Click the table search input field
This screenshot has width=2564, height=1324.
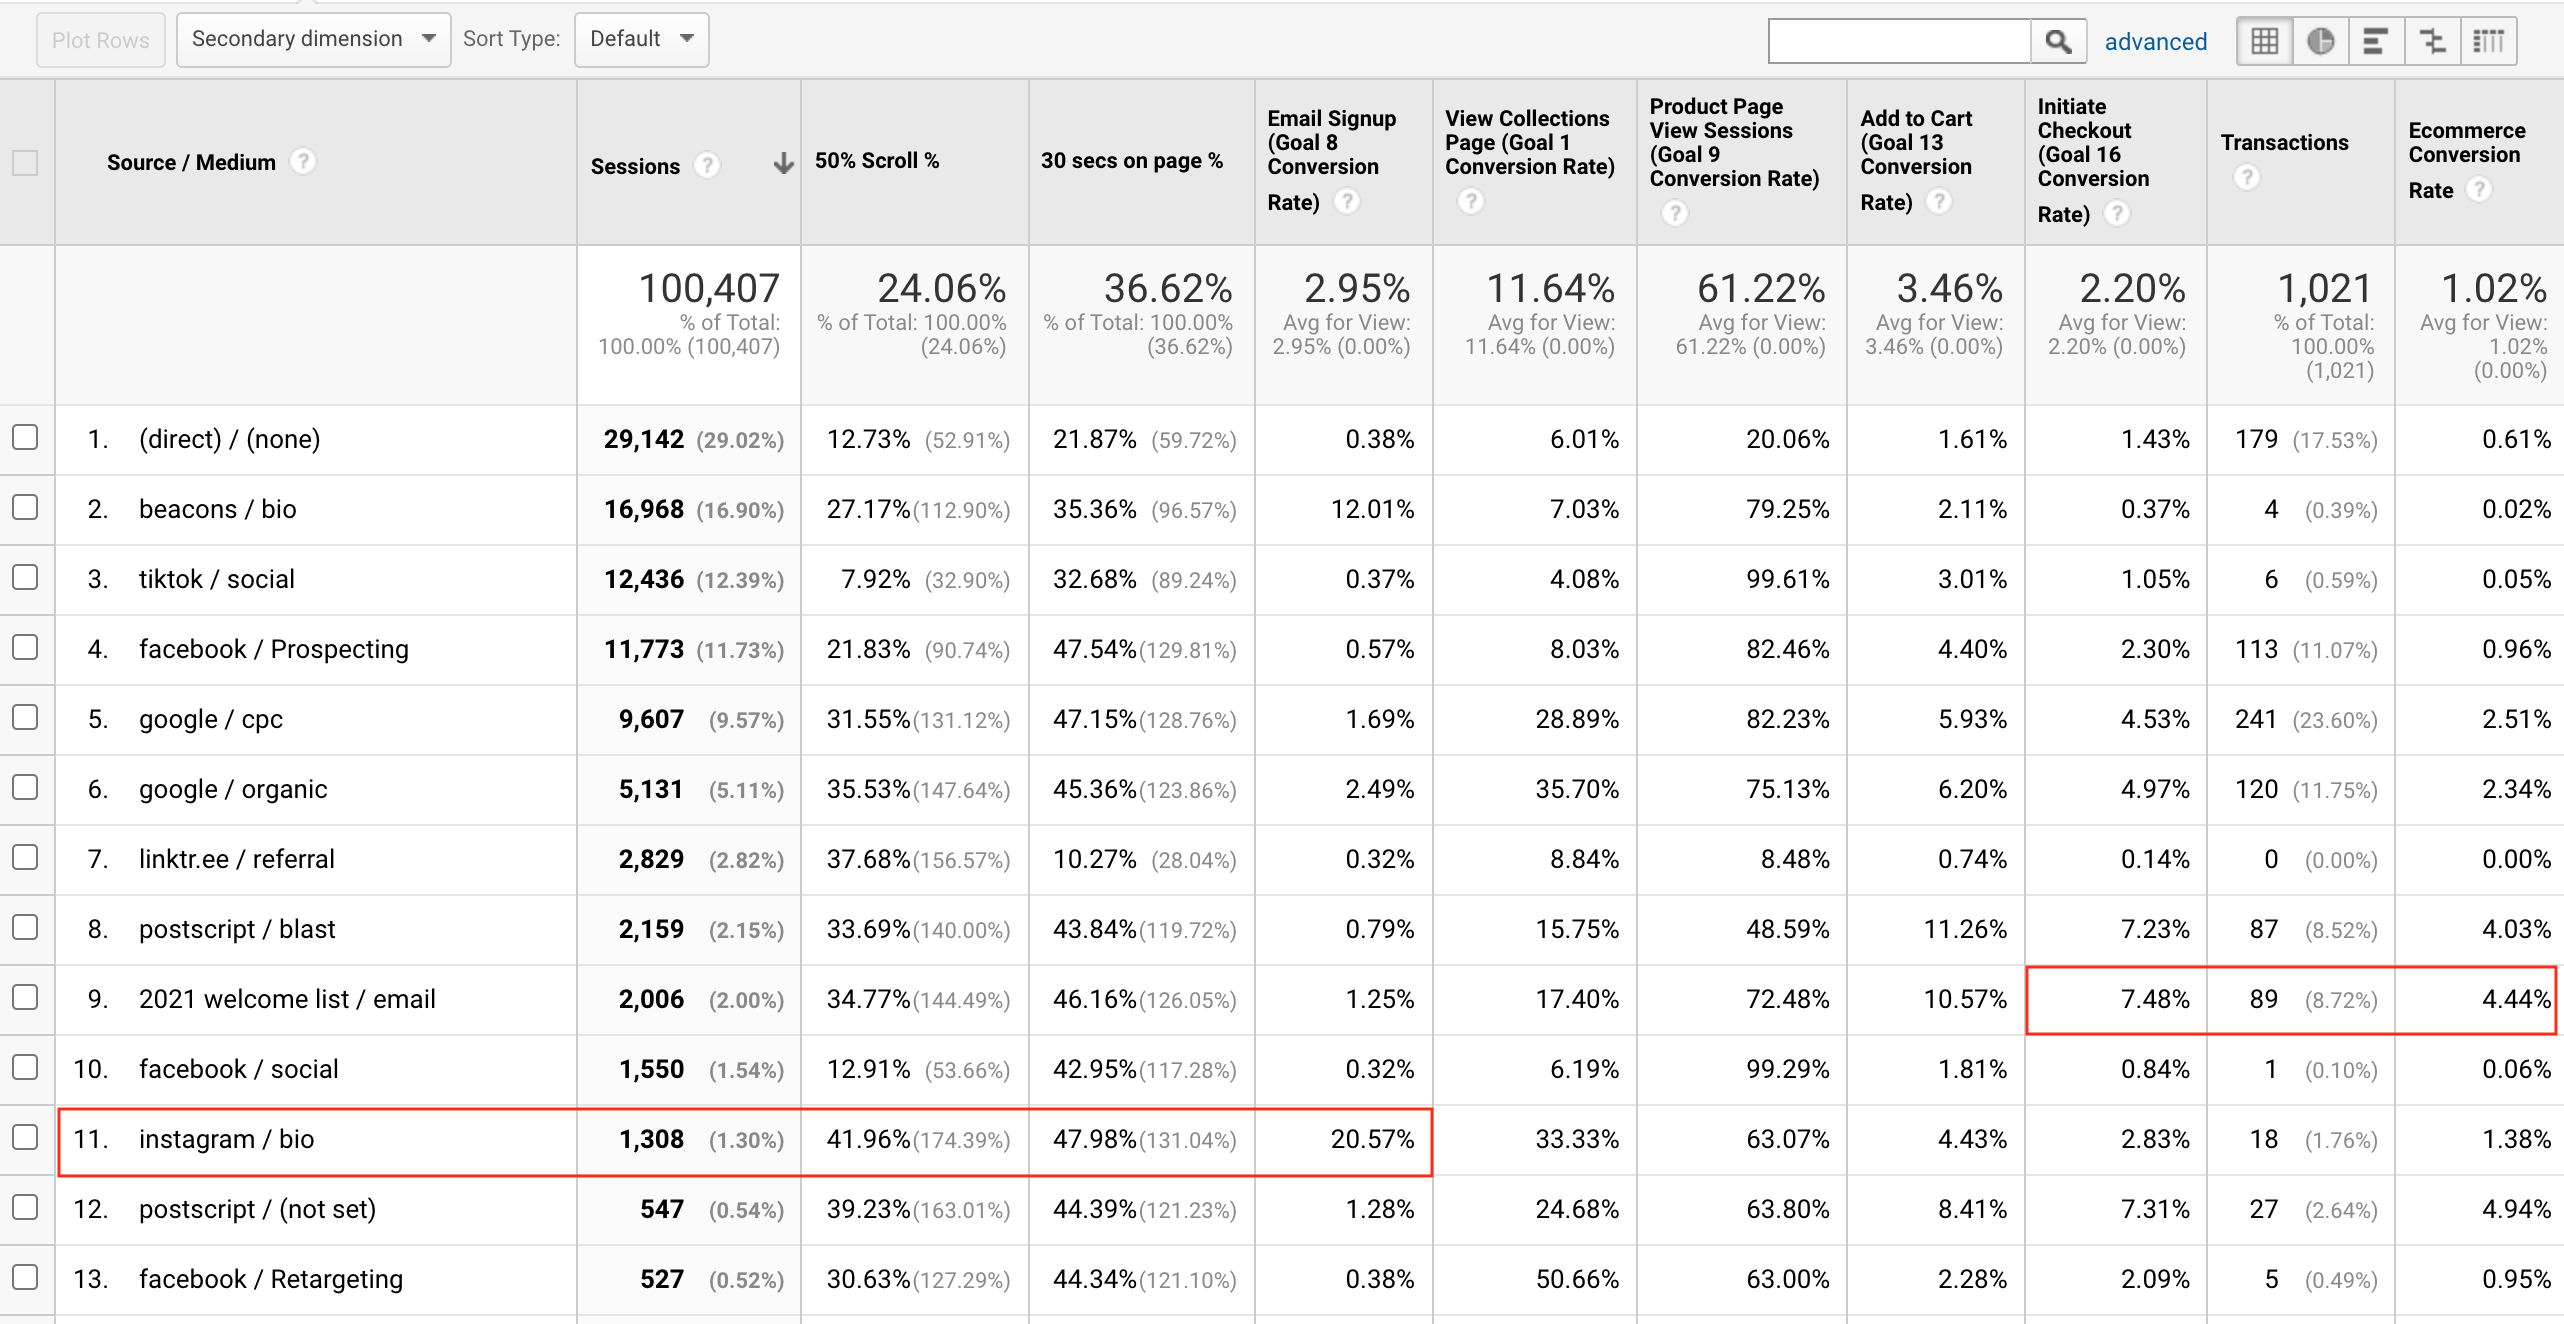point(1898,41)
